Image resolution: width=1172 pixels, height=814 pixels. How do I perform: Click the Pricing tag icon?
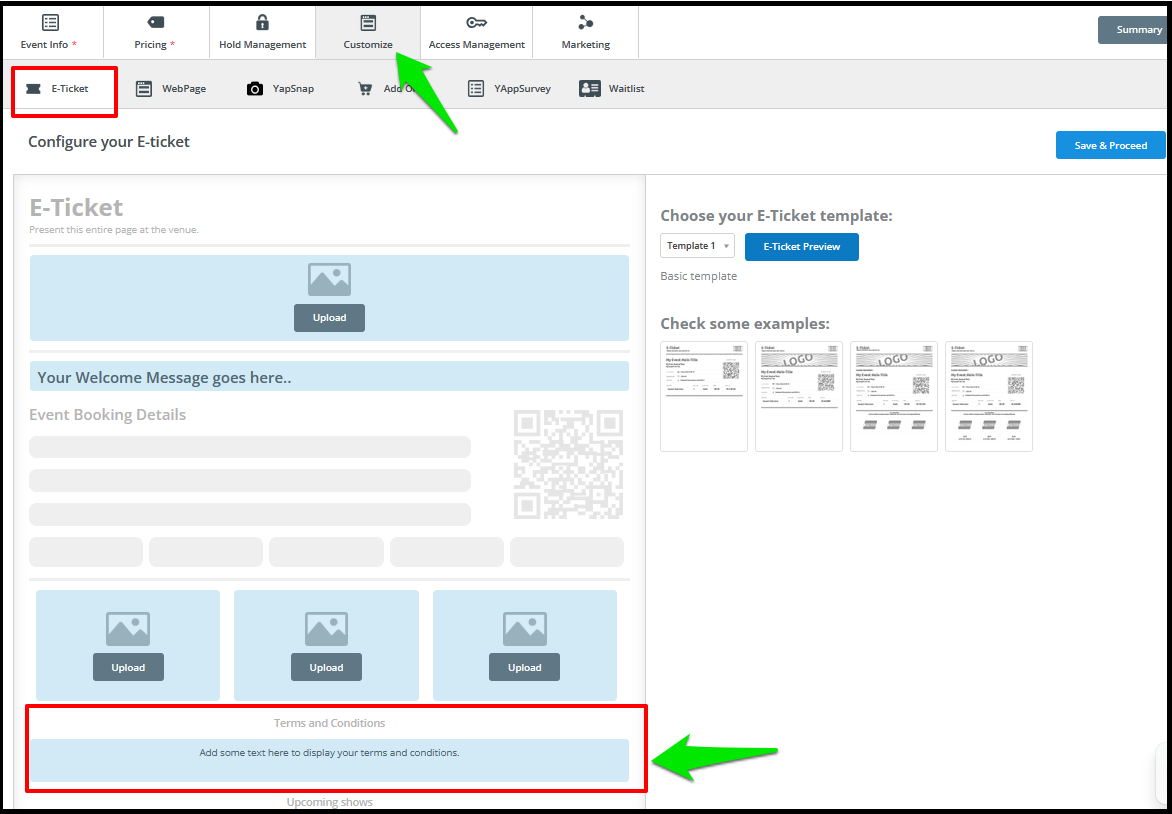click(155, 22)
